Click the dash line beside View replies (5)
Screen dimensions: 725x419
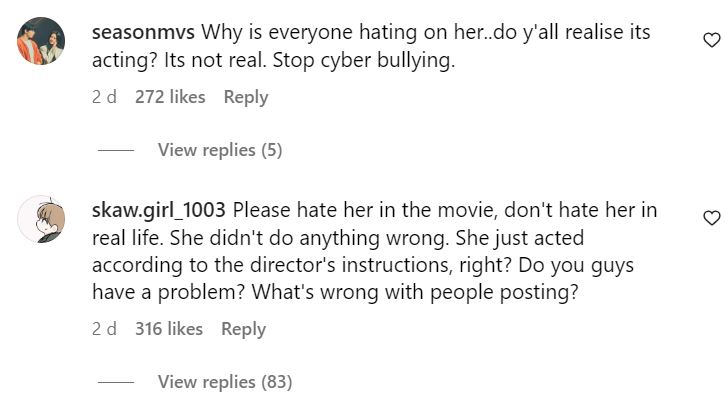click(x=116, y=151)
